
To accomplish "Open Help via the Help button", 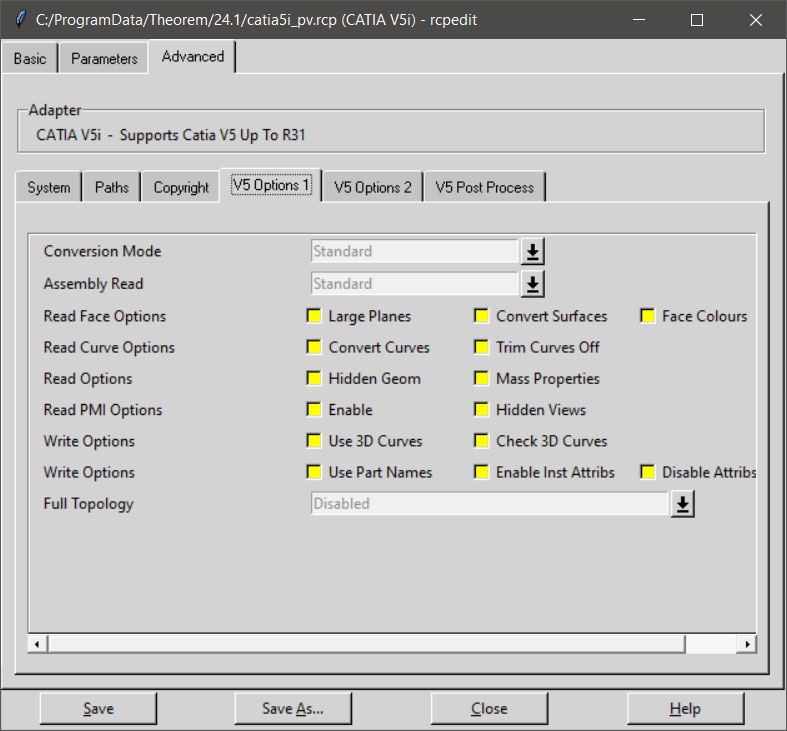I will pyautogui.click(x=685, y=708).
